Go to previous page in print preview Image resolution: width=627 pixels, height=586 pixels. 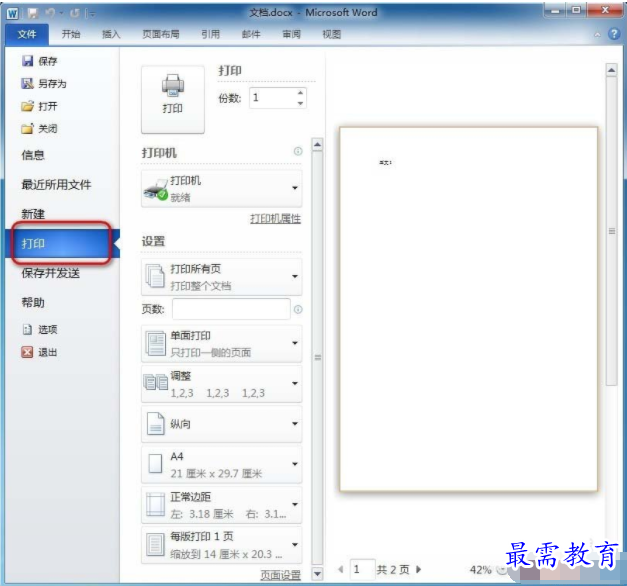coord(341,569)
